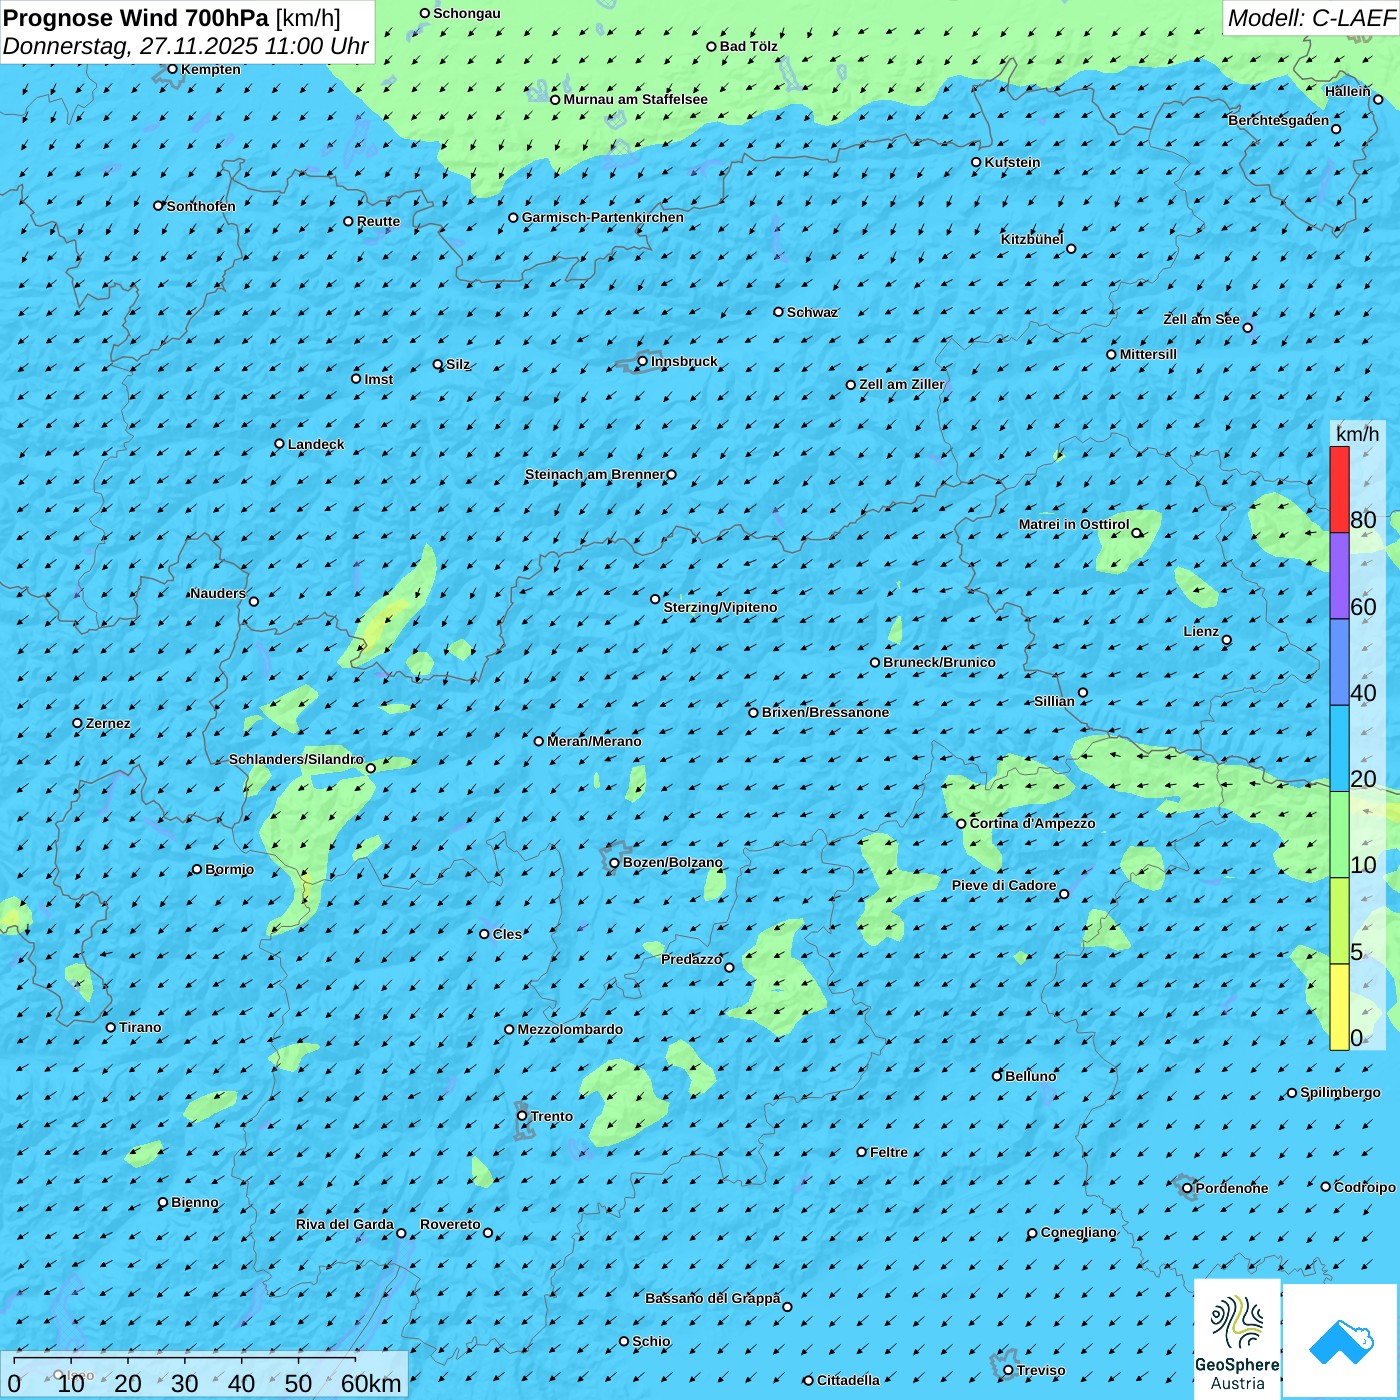This screenshot has height=1400, width=1400.
Task: Select the Cortina d'Ampezzo marker
Action: [962, 824]
